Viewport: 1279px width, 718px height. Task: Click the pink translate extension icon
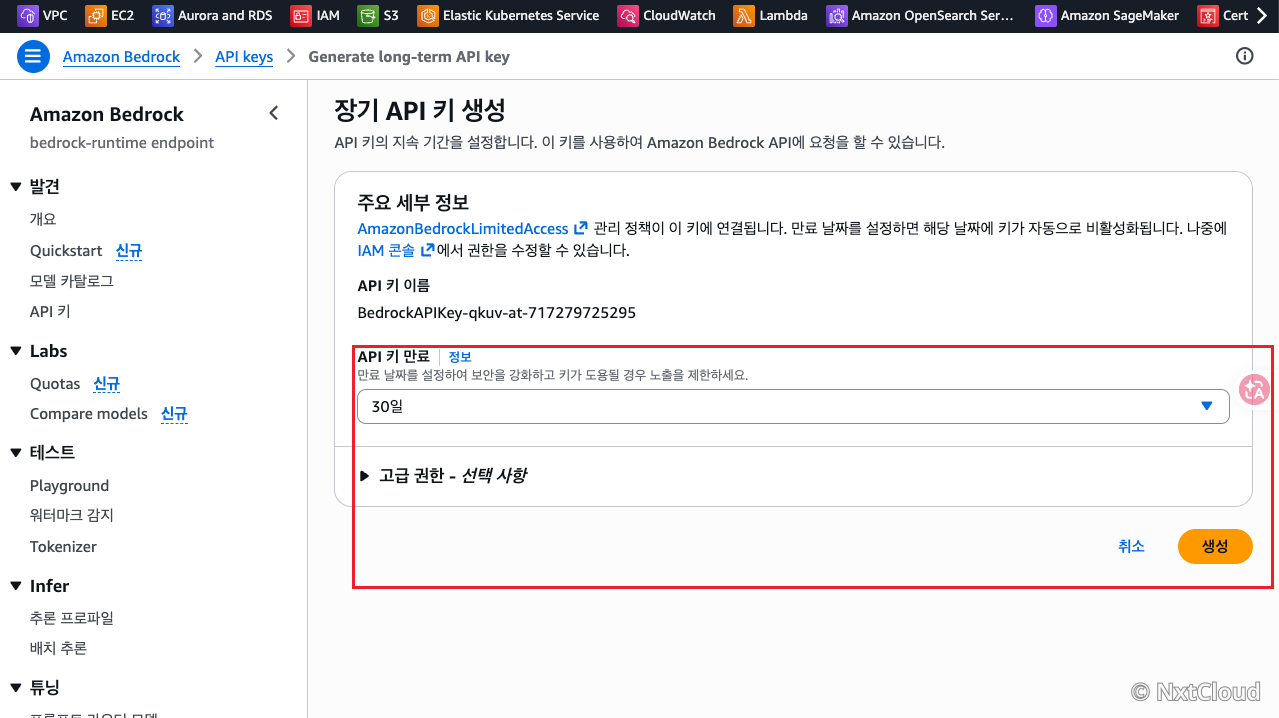point(1254,390)
